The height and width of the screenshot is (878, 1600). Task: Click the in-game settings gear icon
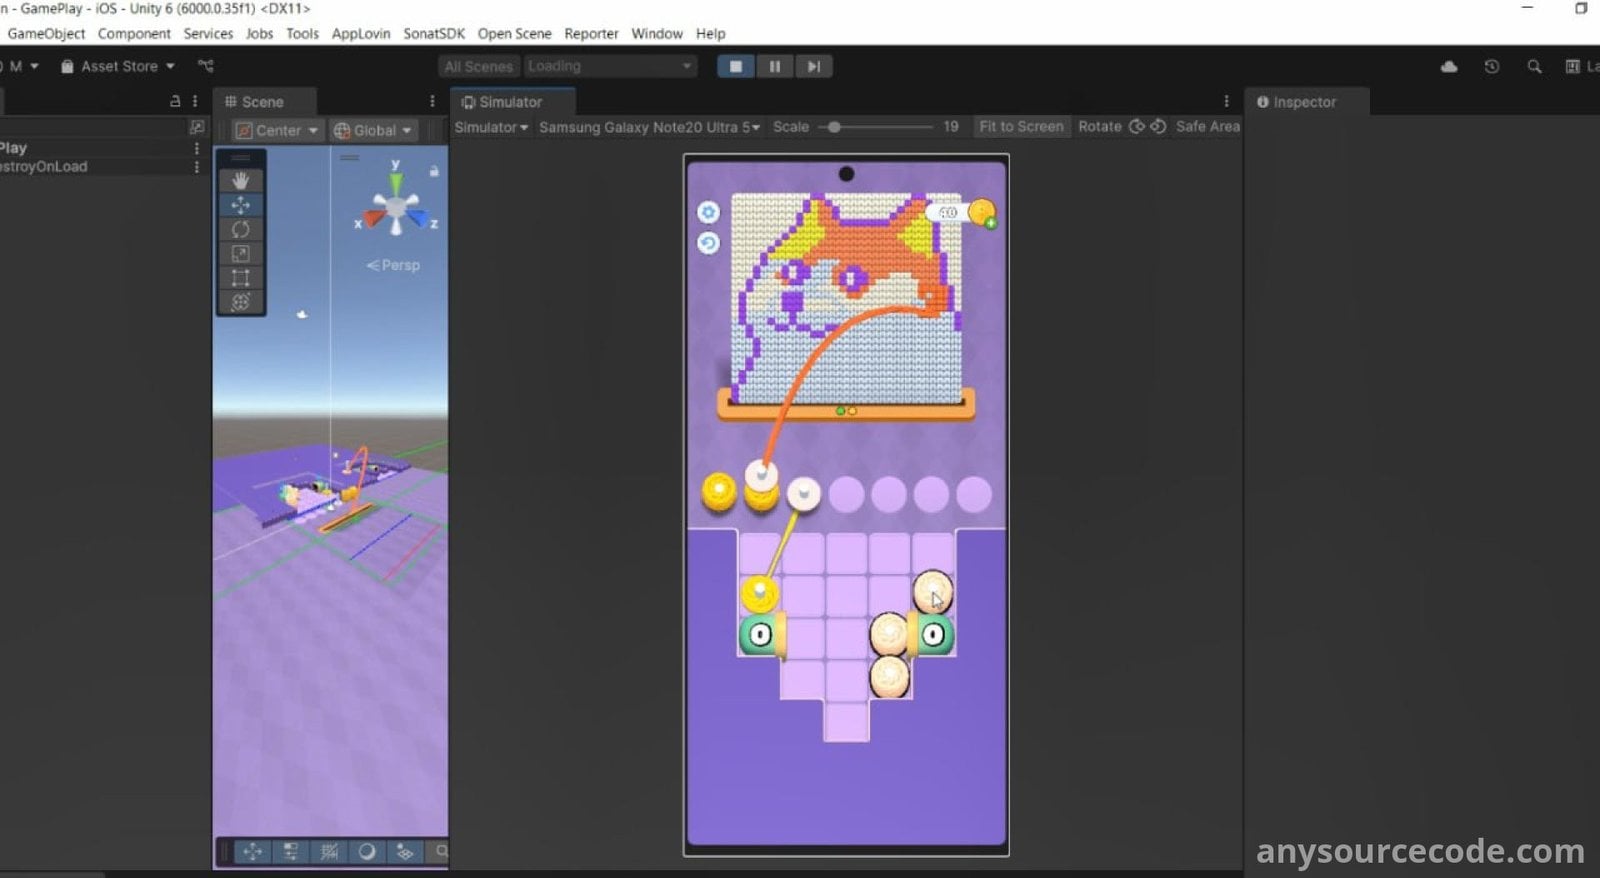pos(708,212)
